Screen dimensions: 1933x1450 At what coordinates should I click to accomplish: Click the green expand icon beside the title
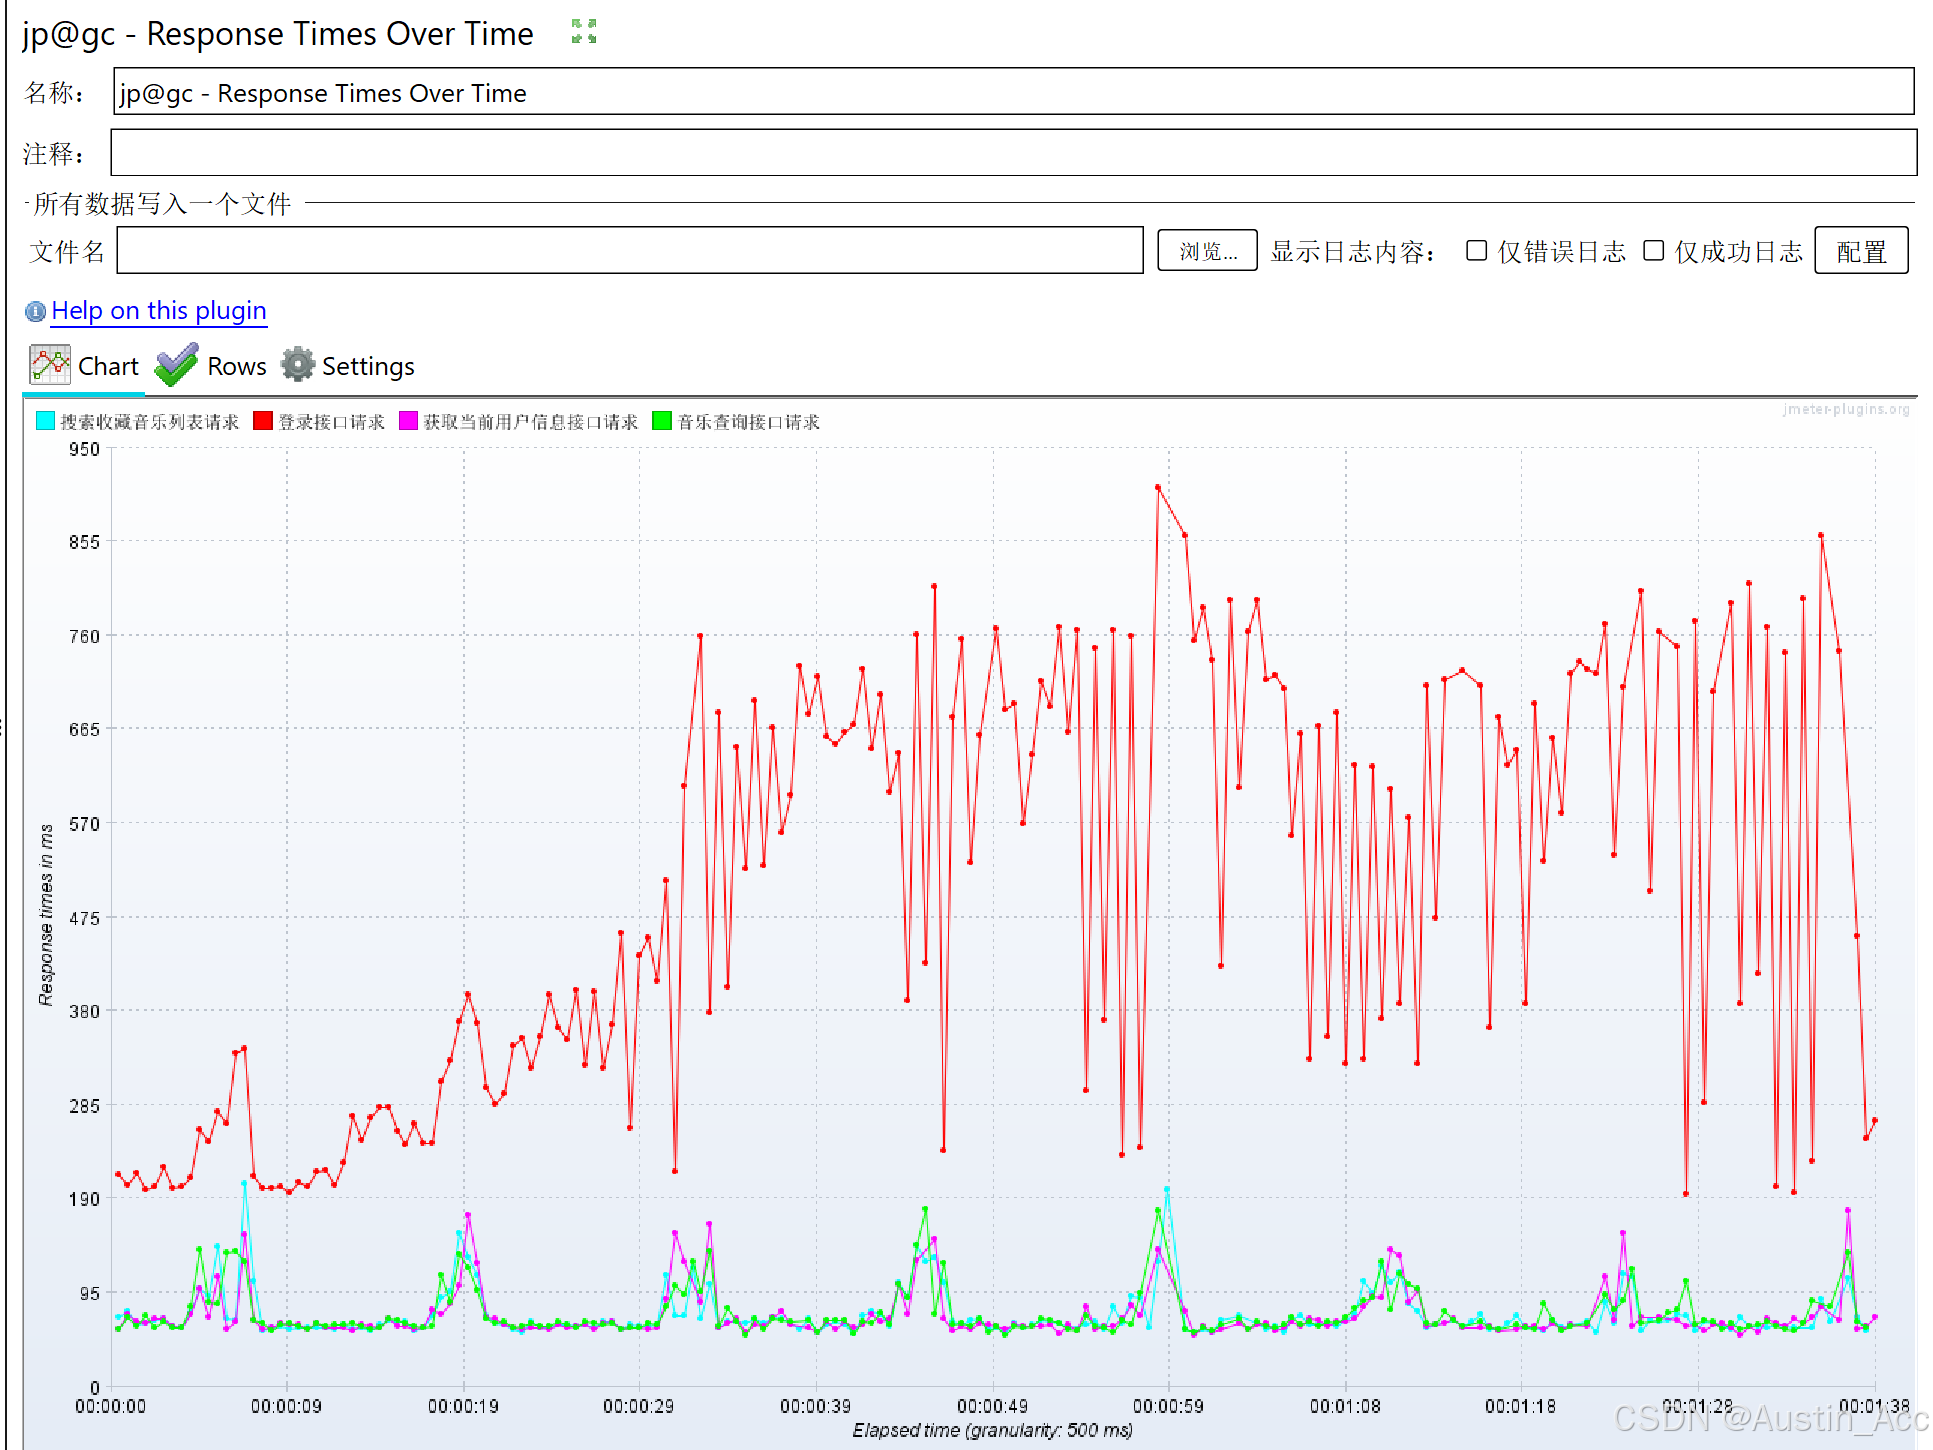coord(584,32)
